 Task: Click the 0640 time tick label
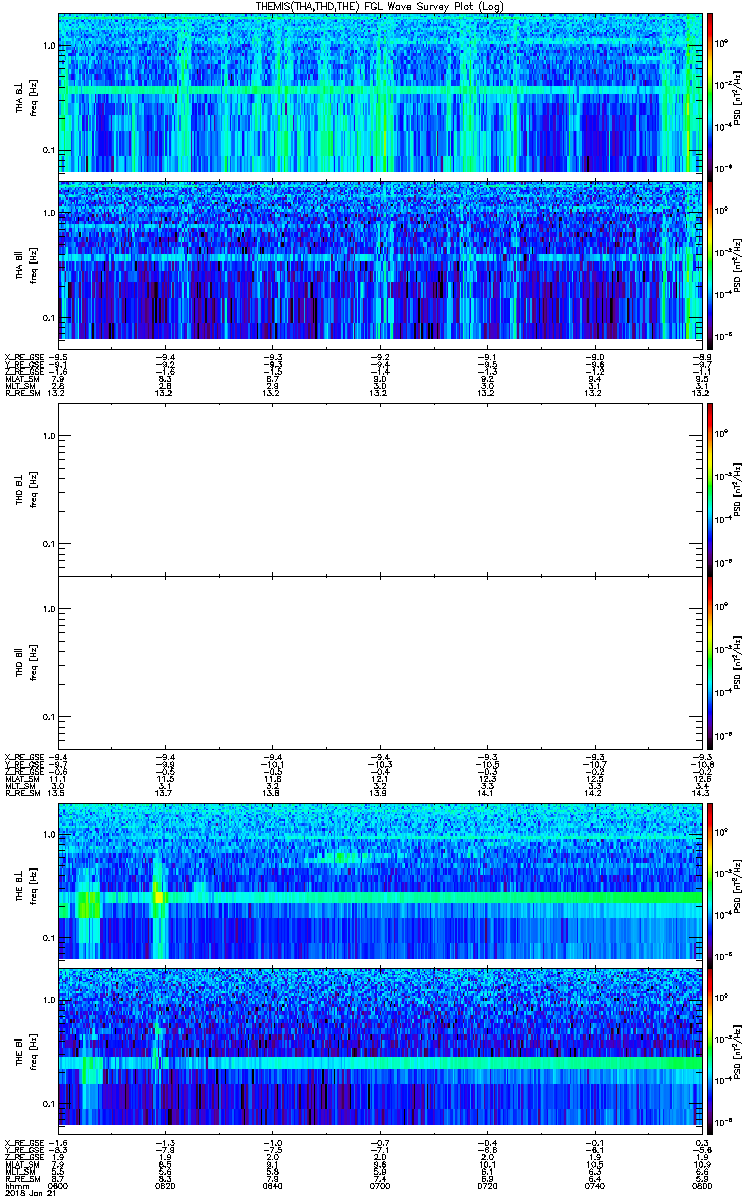coord(272,1184)
